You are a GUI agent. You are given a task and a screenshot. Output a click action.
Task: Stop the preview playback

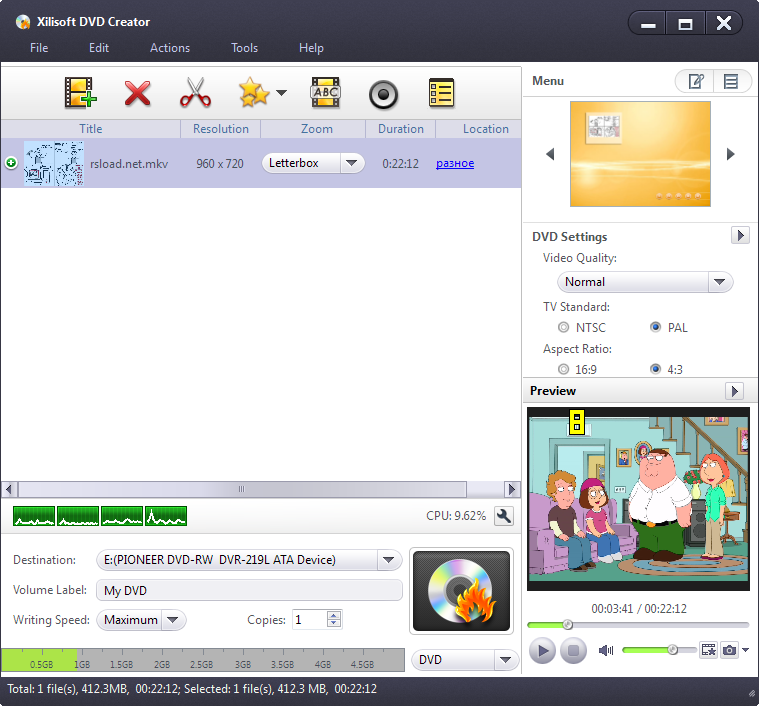tap(573, 650)
